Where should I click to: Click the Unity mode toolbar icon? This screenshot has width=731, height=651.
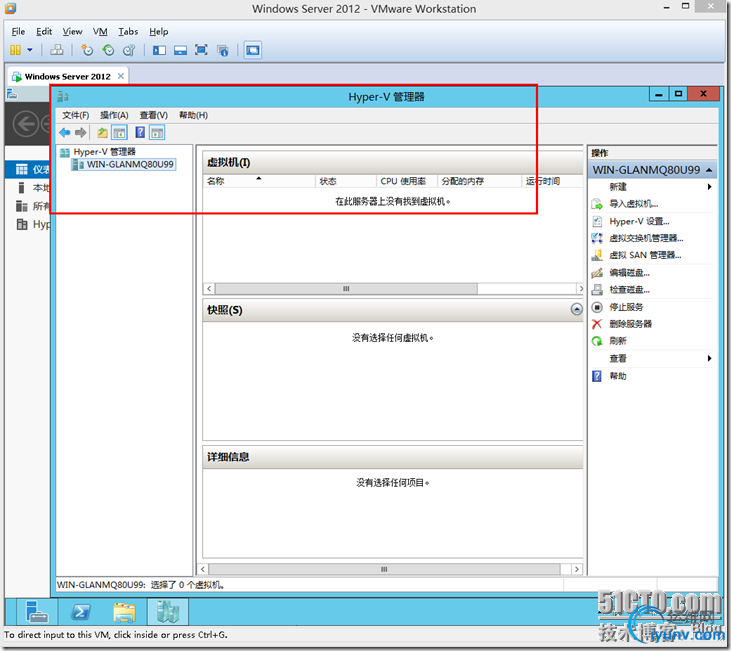(223, 50)
